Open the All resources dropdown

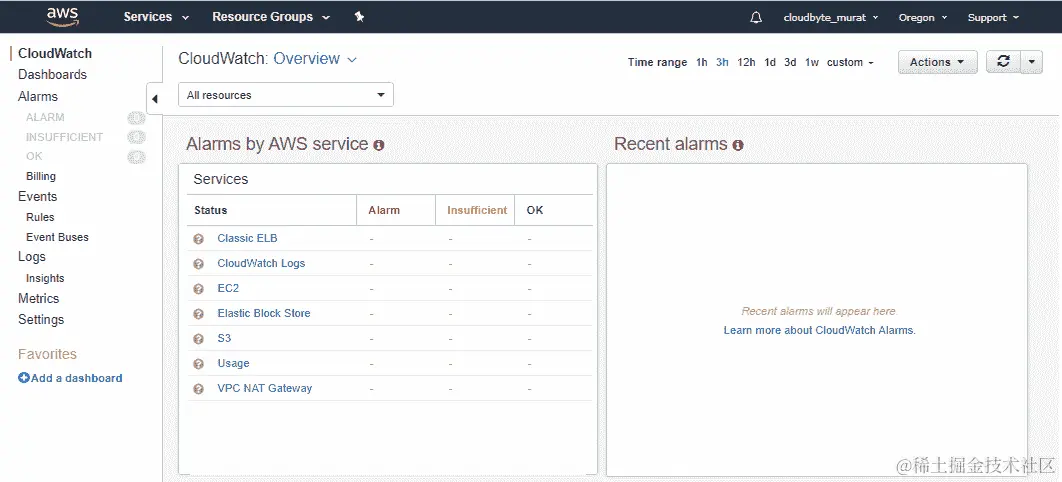[286, 95]
